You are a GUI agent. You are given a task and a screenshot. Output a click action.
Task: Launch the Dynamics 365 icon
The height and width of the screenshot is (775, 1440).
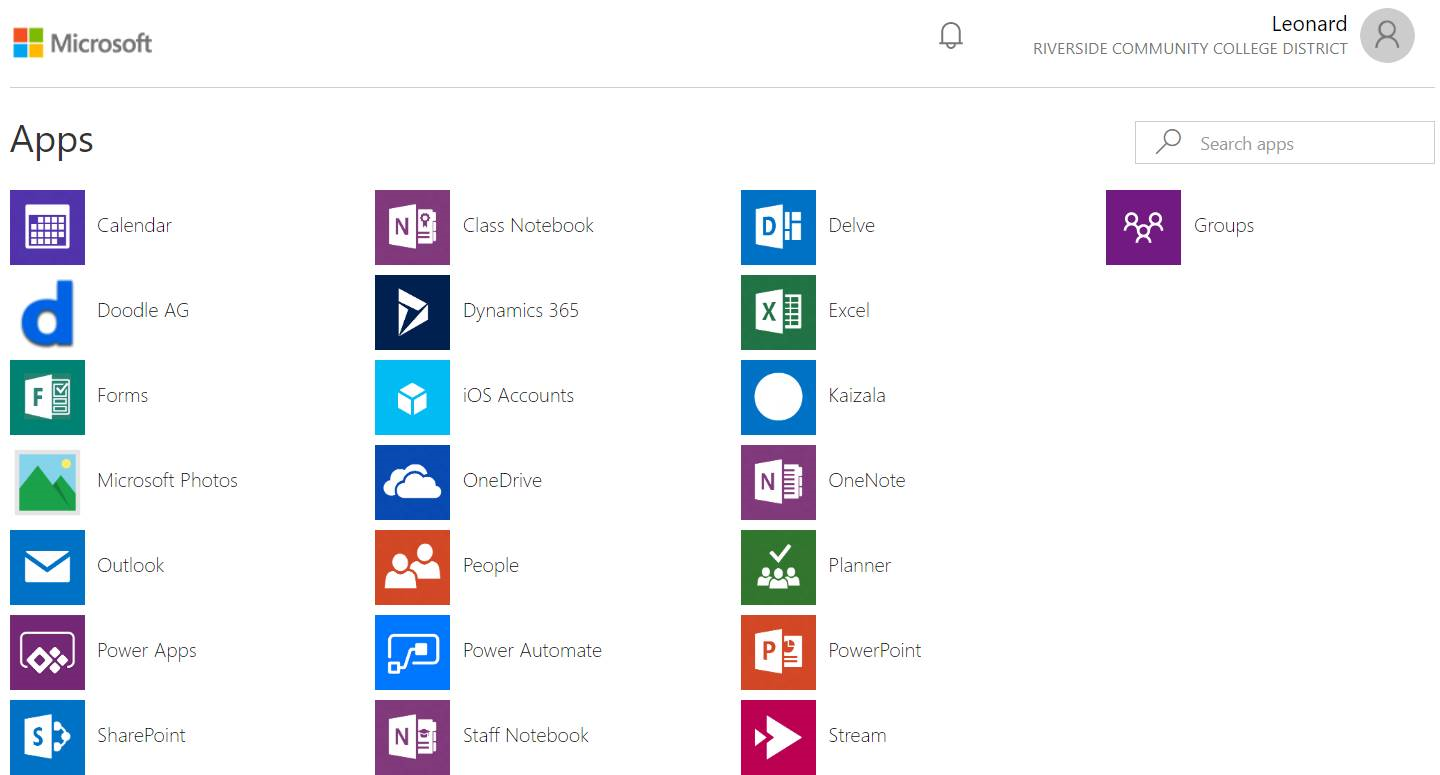(412, 312)
